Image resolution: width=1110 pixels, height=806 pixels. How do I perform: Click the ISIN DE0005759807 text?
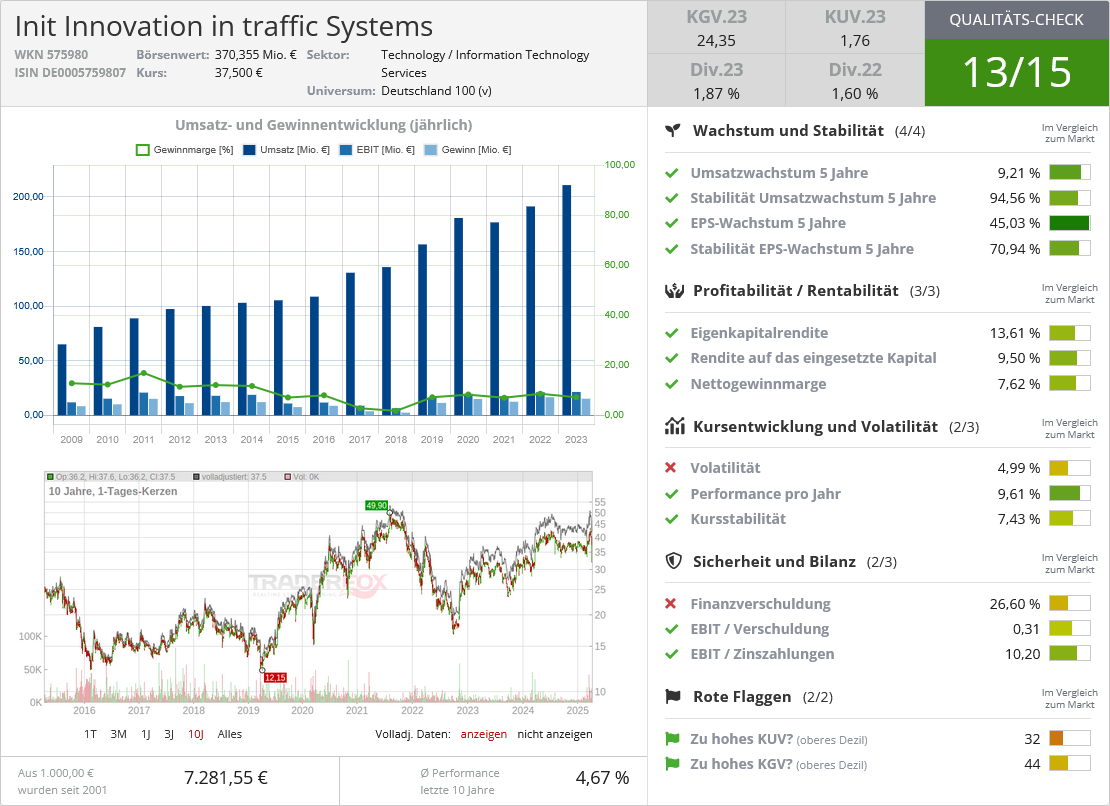pyautogui.click(x=70, y=73)
